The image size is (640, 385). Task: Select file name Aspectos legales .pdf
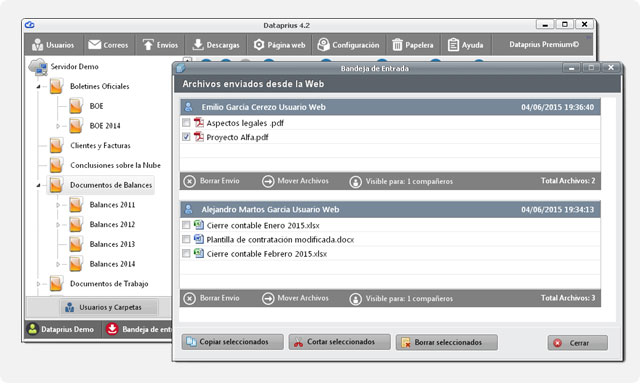(245, 123)
